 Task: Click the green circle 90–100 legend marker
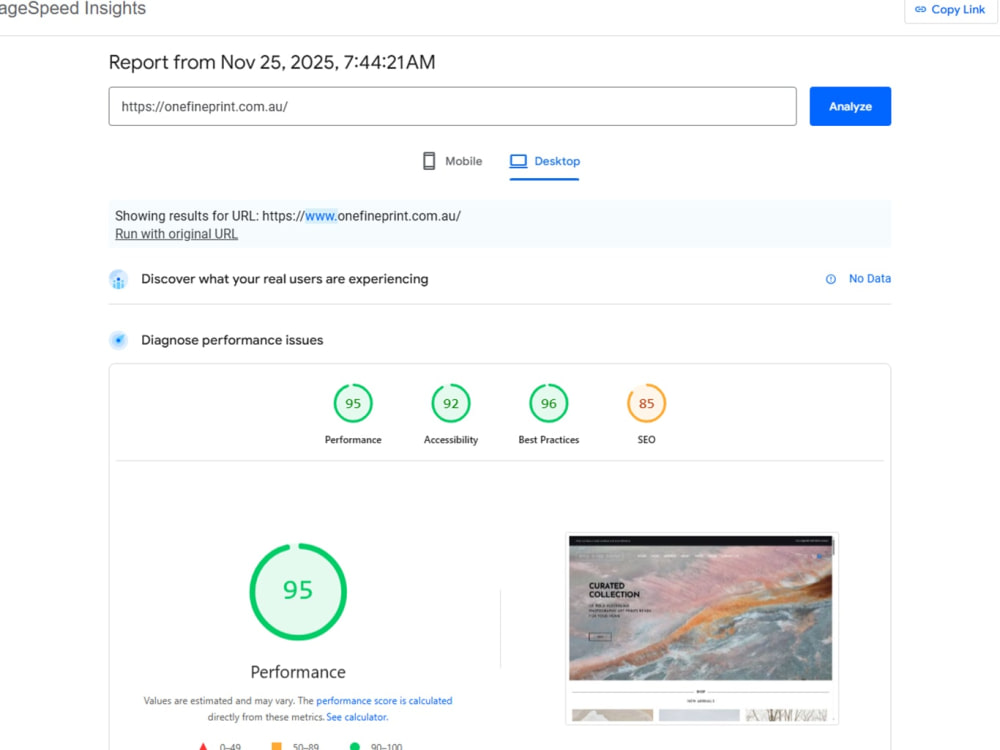355,746
